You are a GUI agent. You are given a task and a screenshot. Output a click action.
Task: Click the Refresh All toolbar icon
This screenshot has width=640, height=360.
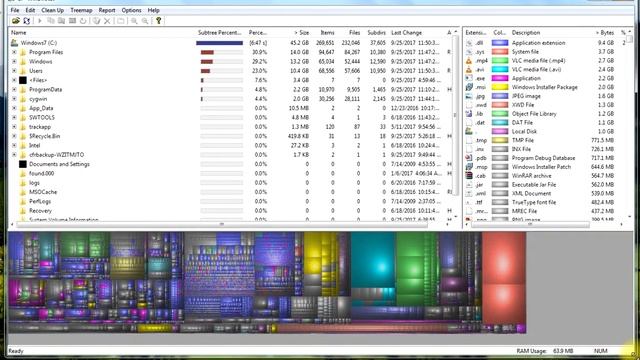point(27,21)
